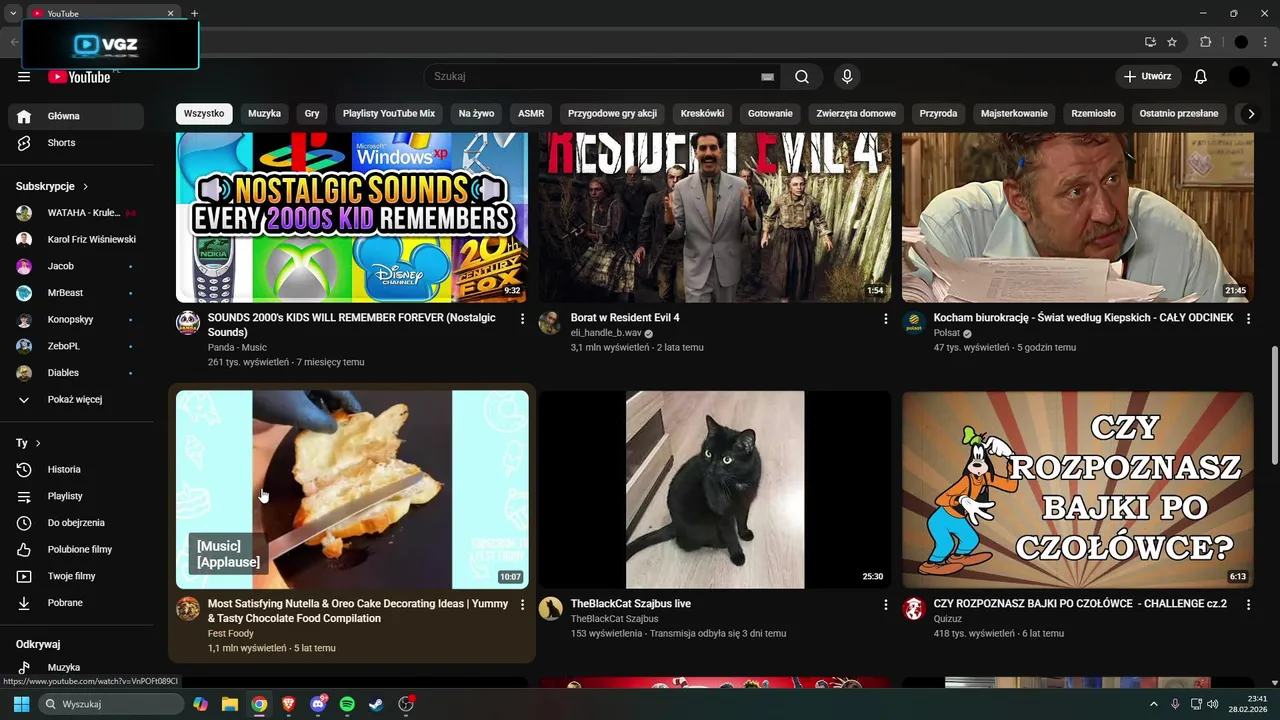Open ZeboPL subscription channel
1280x720 pixels.
tap(76, 346)
